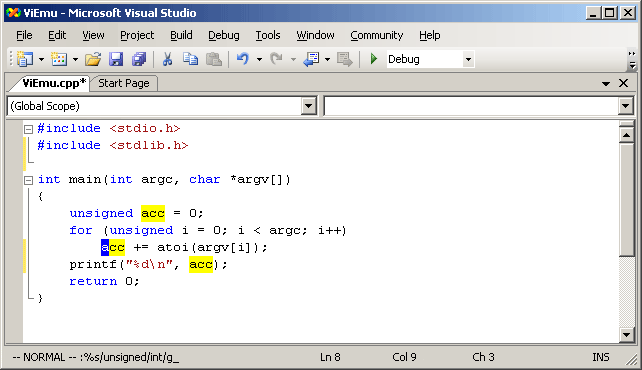
Task: Click the Ch 3 status bar indicator
Action: pyautogui.click(x=483, y=357)
